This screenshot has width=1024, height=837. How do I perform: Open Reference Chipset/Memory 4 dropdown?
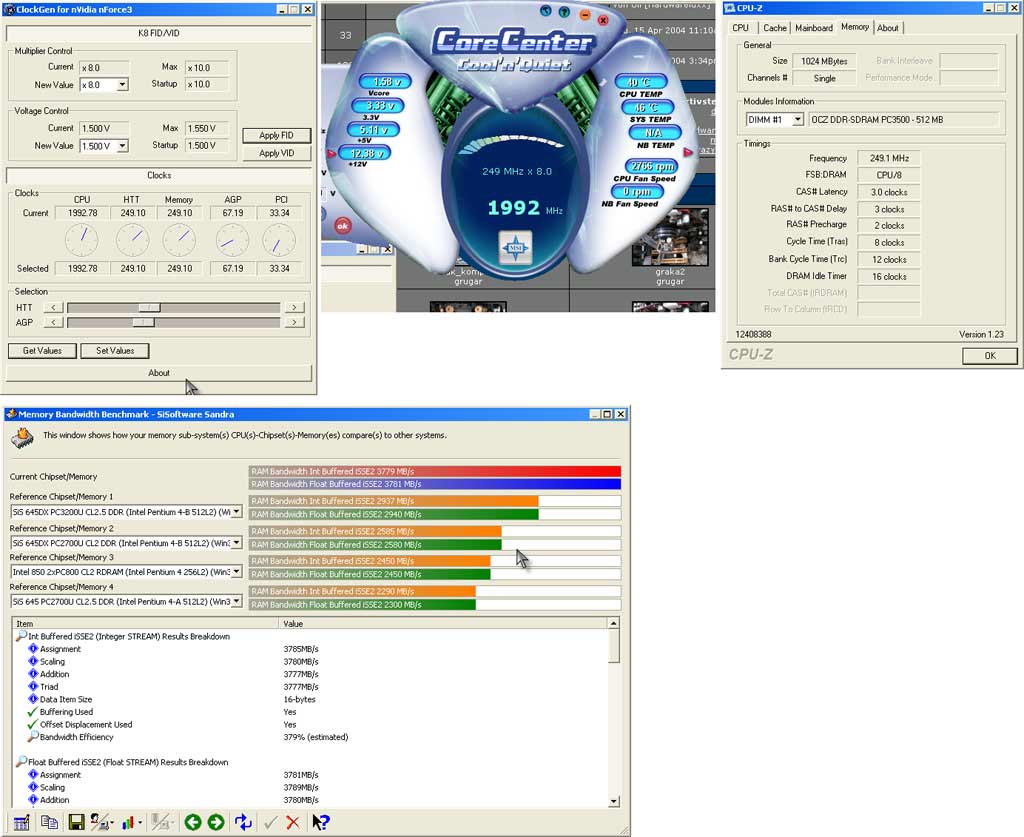237,601
